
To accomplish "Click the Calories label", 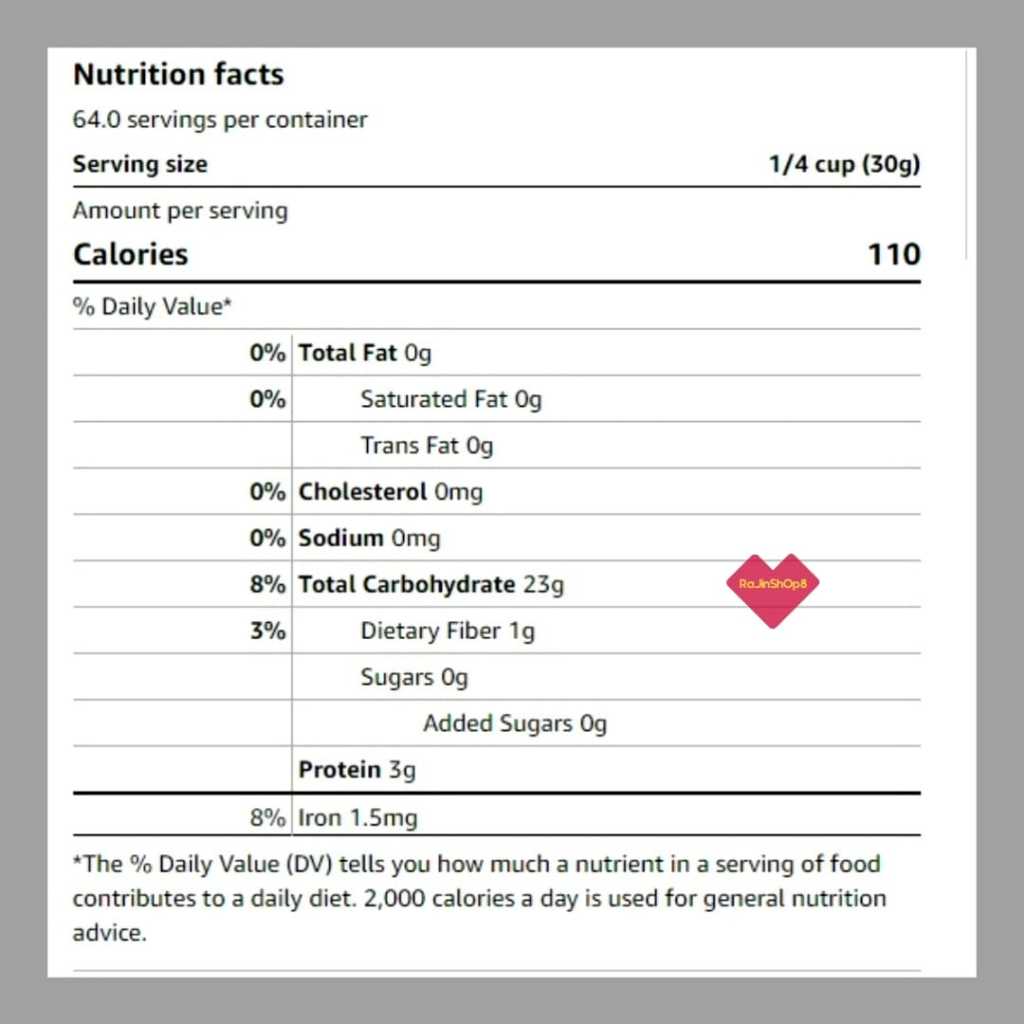I will [130, 254].
